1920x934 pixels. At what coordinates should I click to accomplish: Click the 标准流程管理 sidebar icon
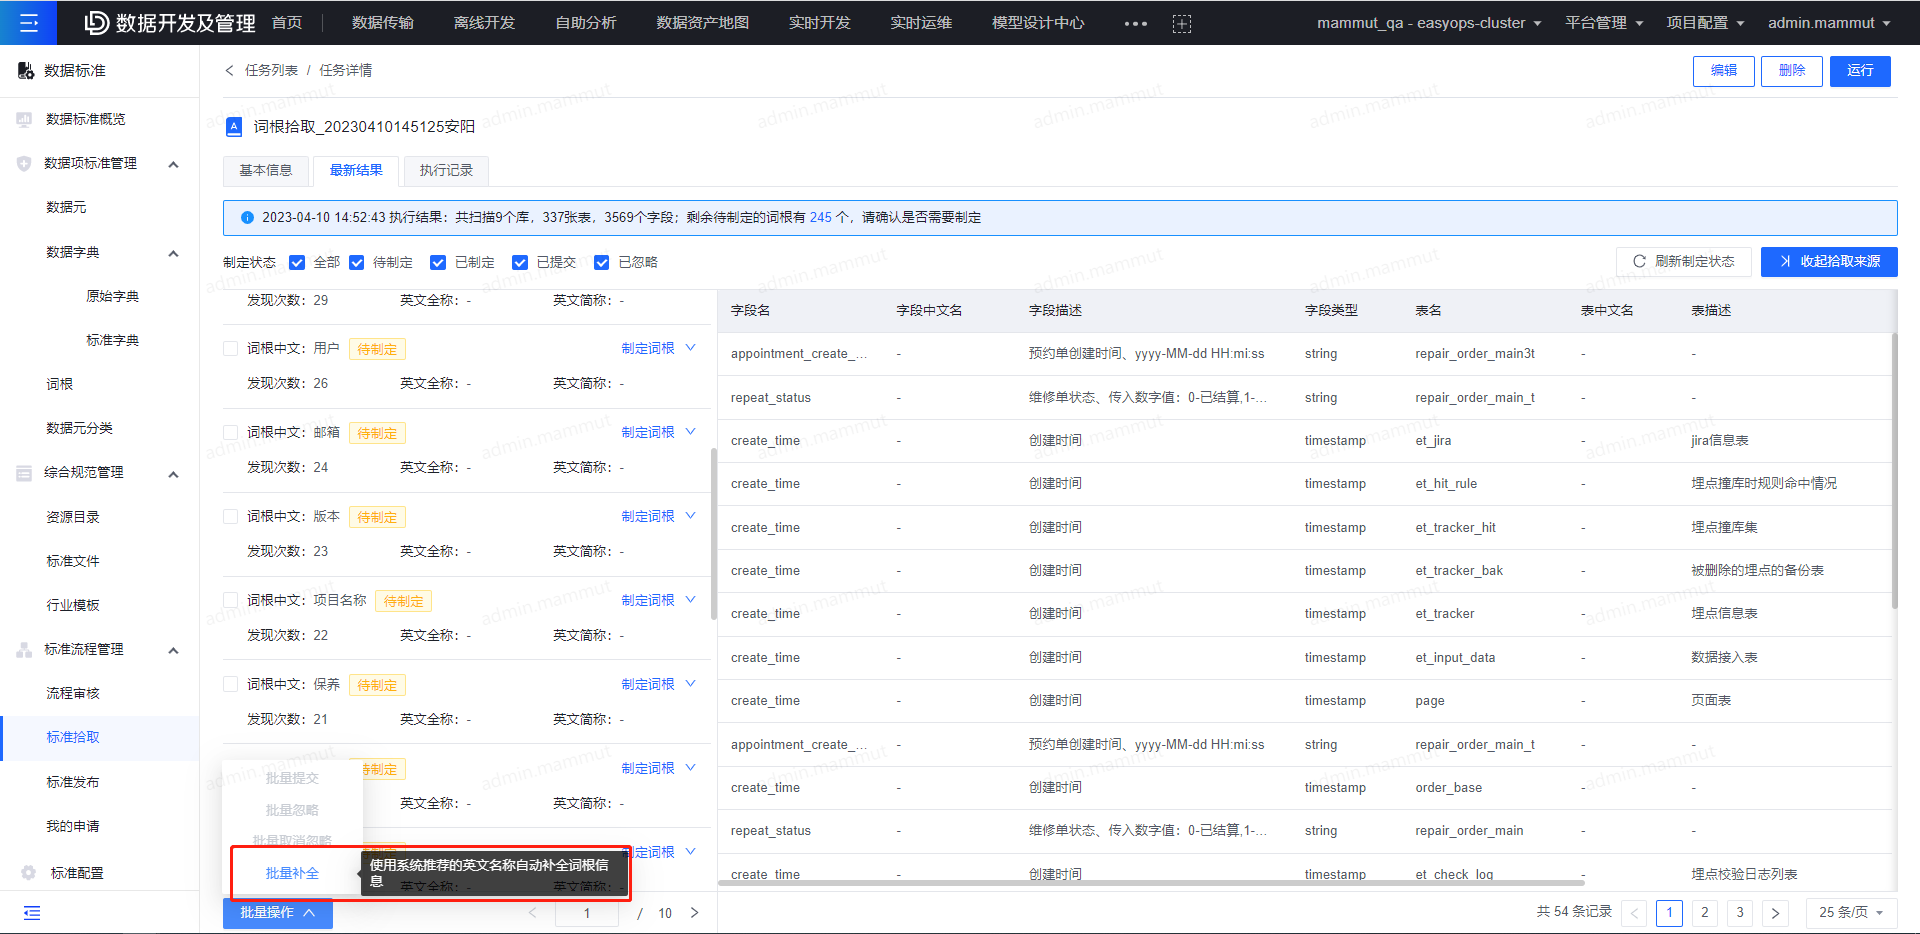tap(24, 650)
